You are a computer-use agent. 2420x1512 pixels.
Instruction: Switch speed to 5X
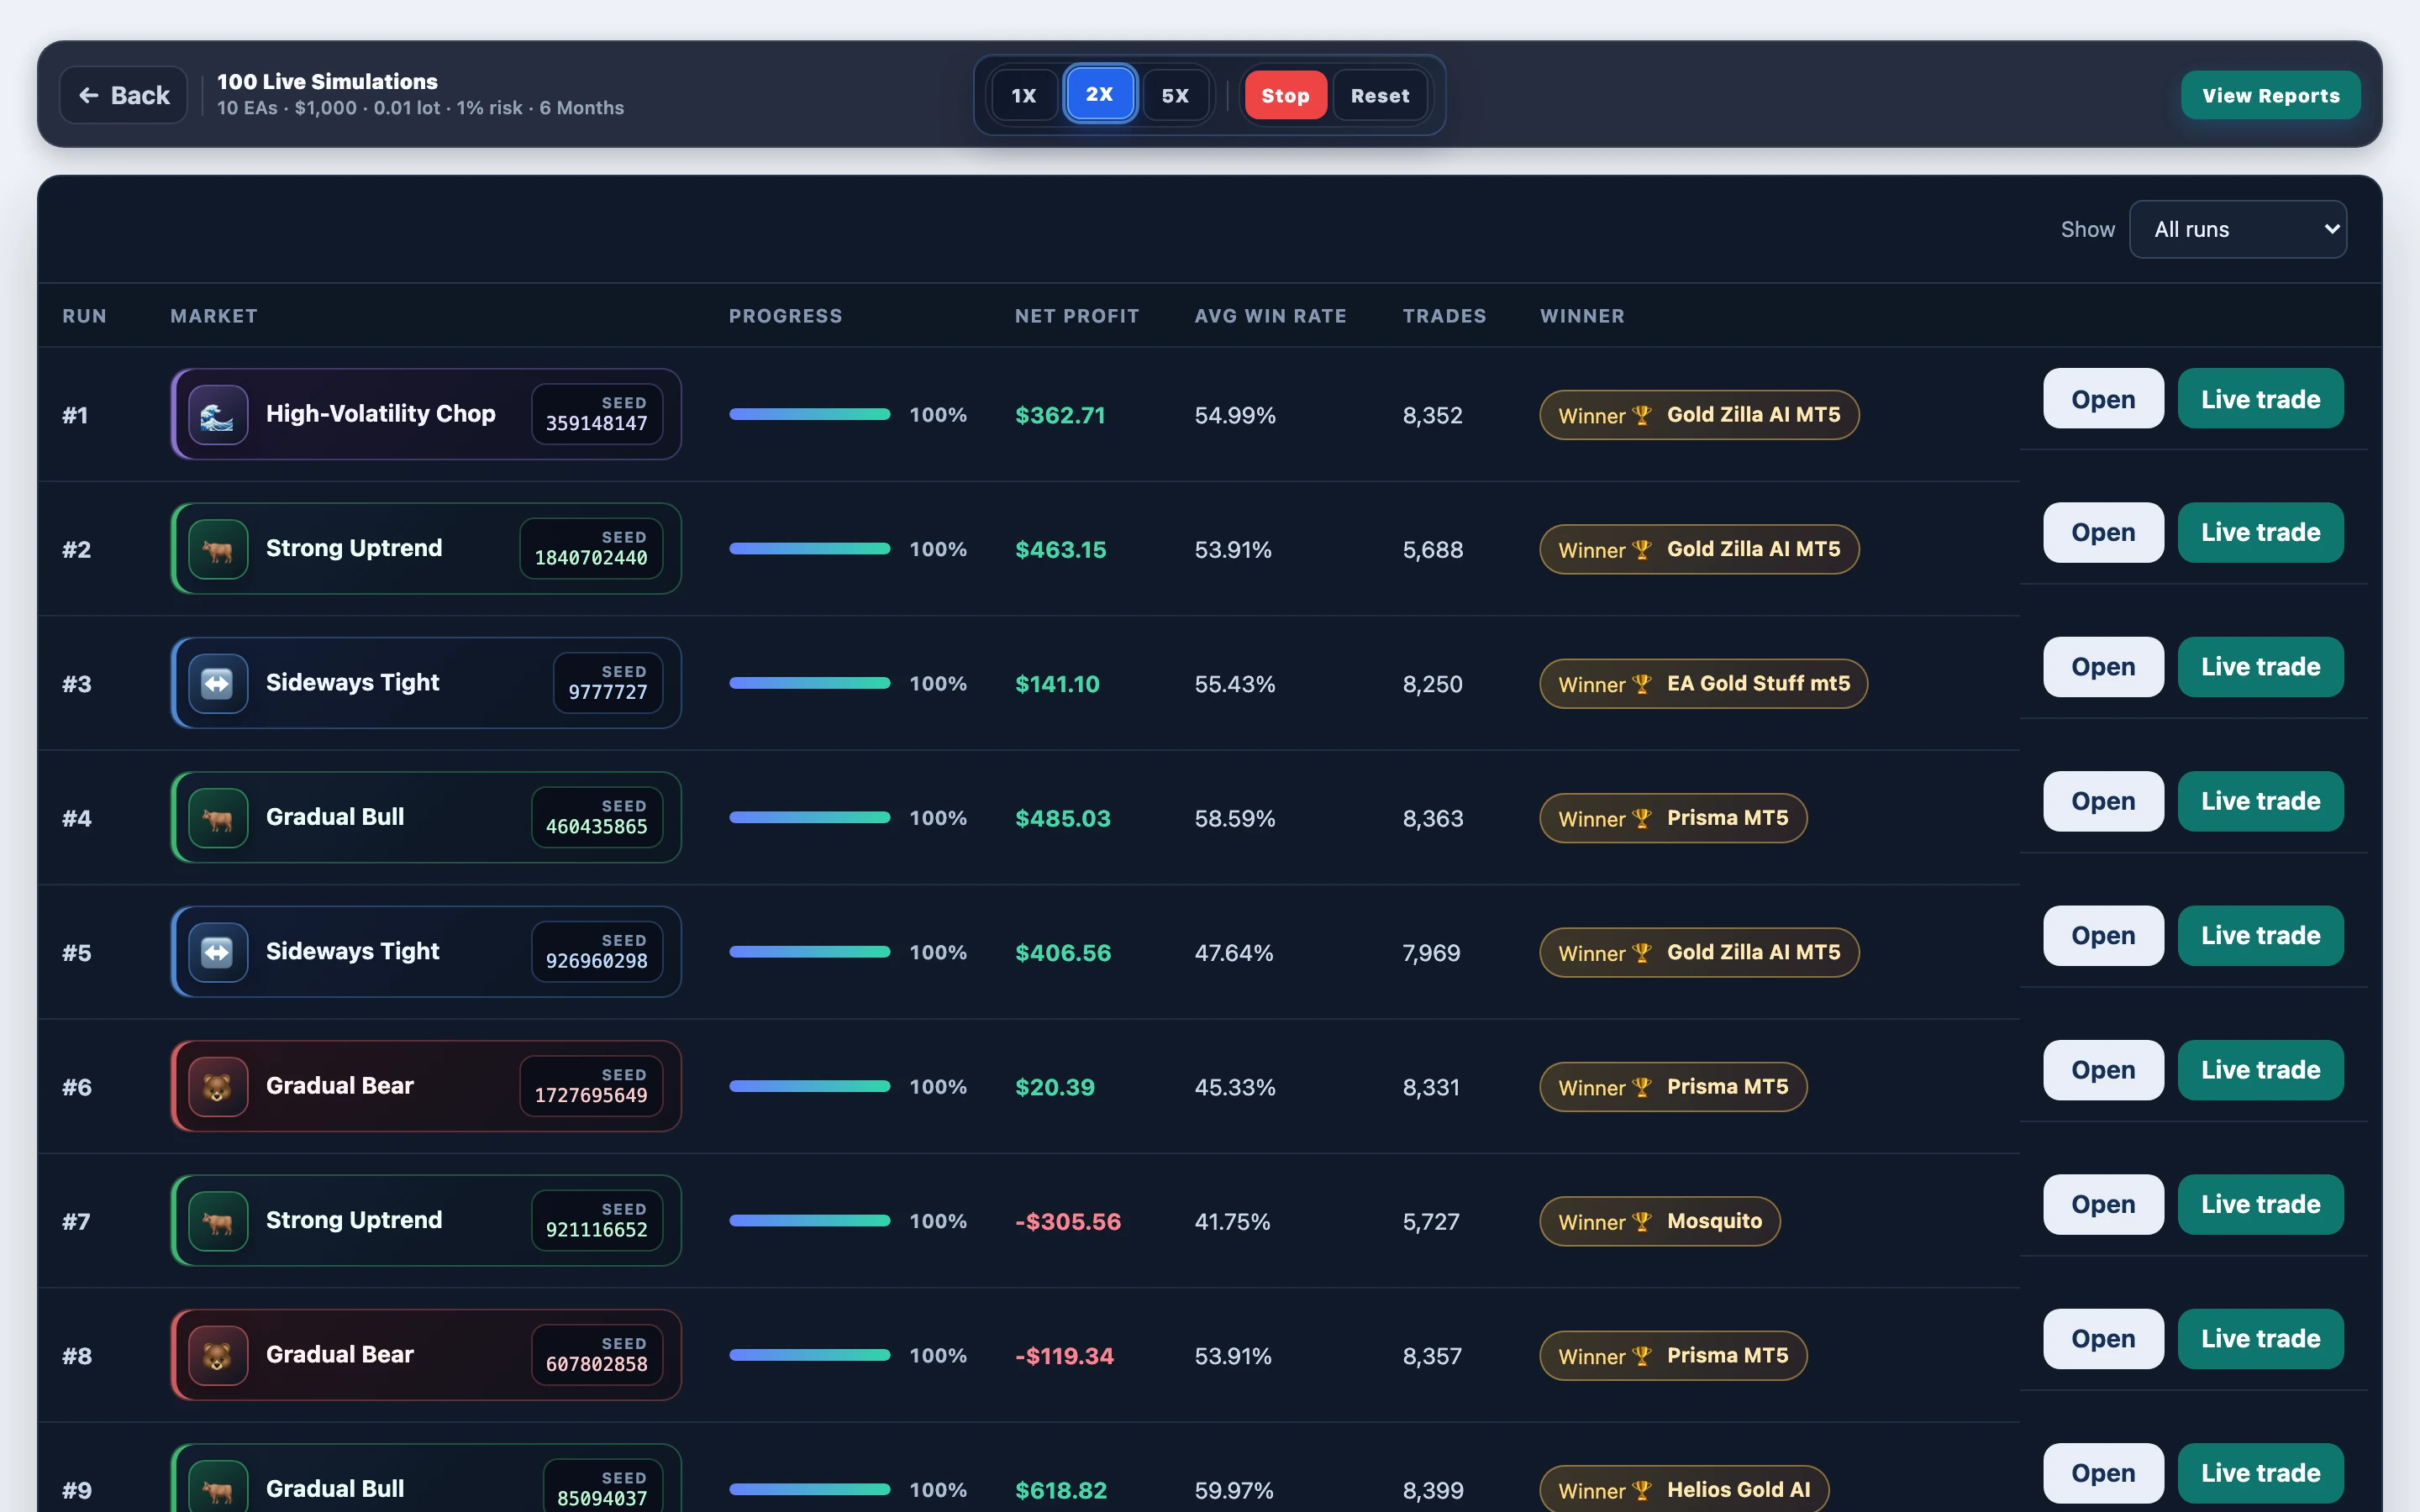1175,95
